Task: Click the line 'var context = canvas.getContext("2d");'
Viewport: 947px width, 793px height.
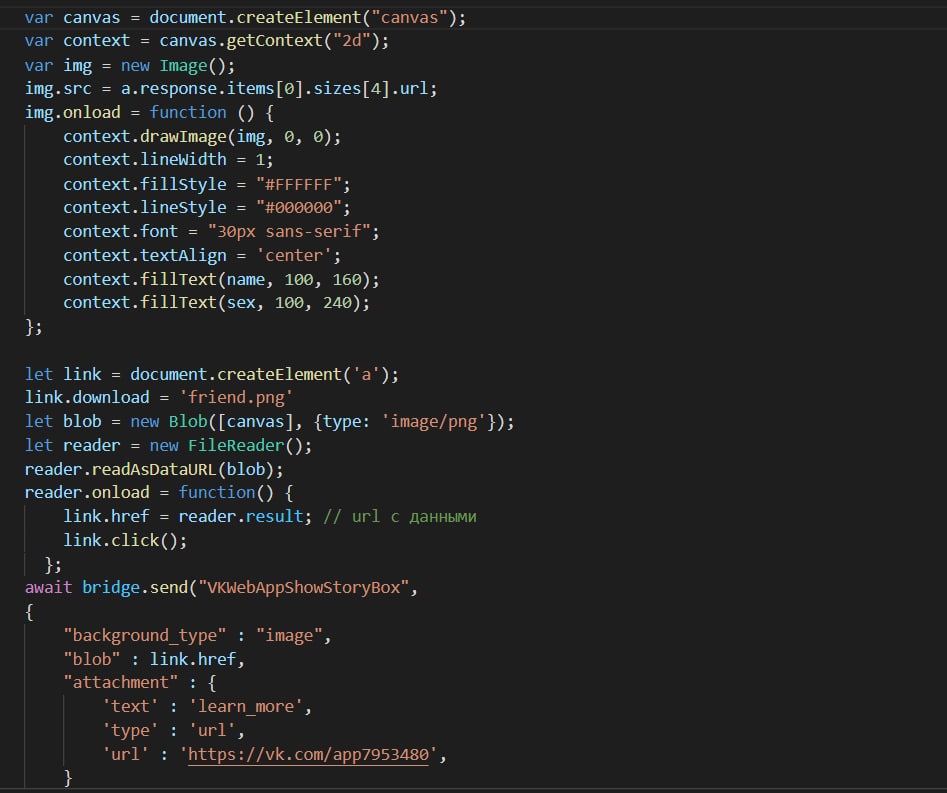Action: [207, 41]
